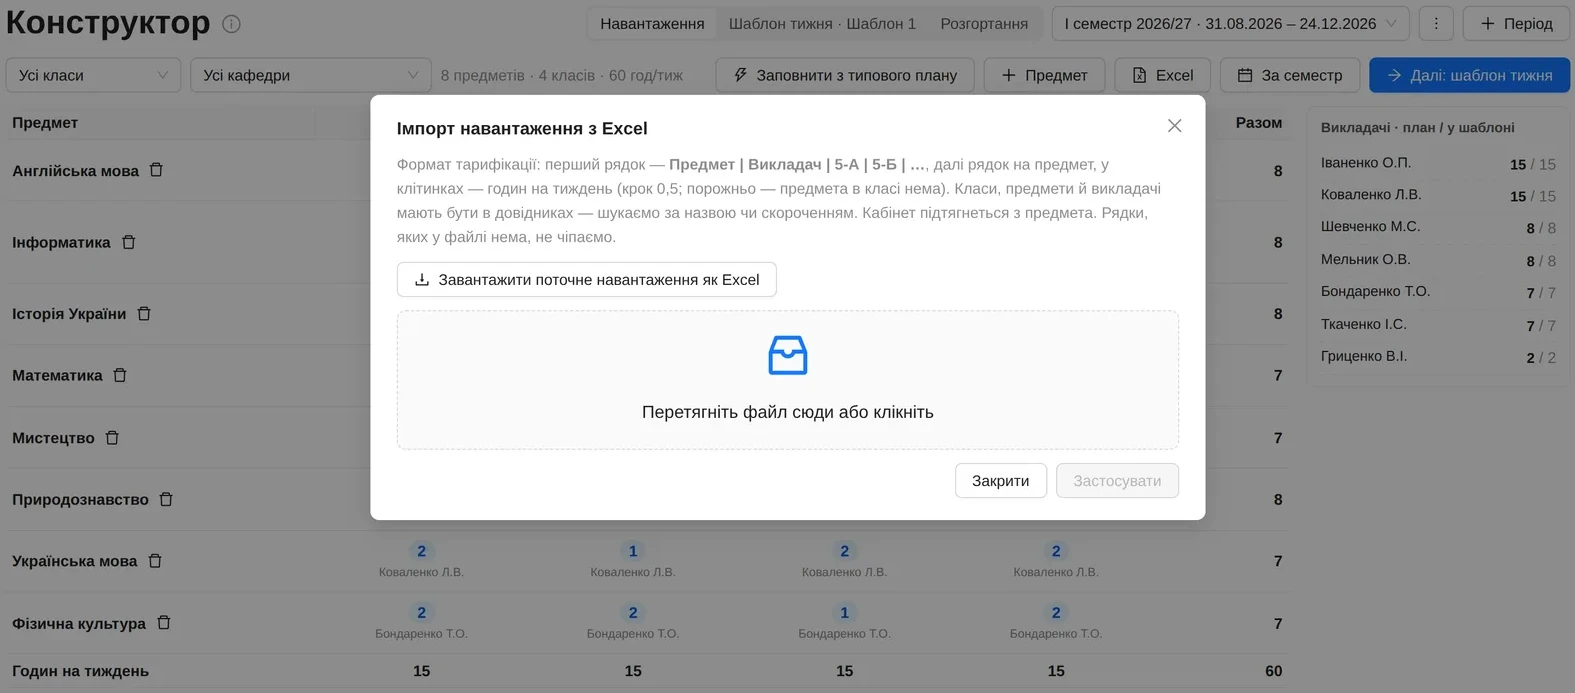Click the Англійська мова subject name
Image resolution: width=1575 pixels, height=693 pixels.
tap(76, 171)
